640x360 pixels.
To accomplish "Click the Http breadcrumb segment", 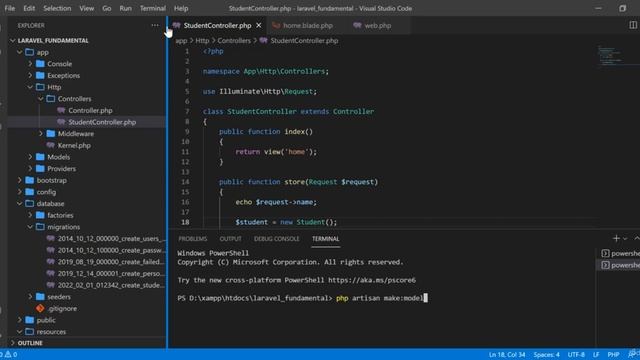I will (202, 40).
